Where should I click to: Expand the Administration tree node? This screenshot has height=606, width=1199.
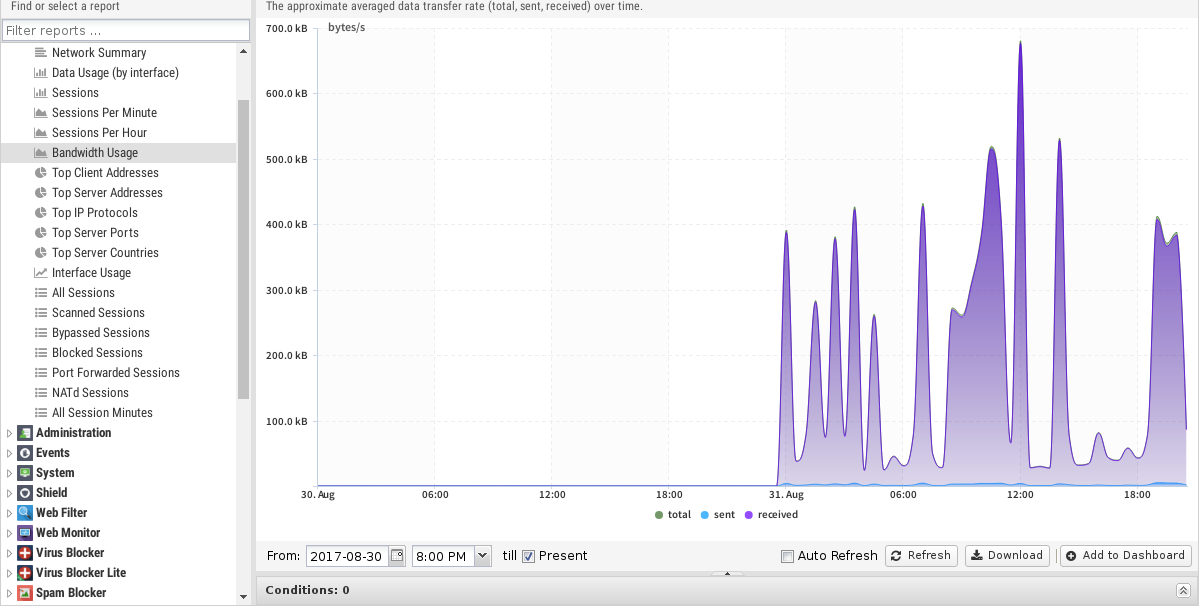[9, 433]
